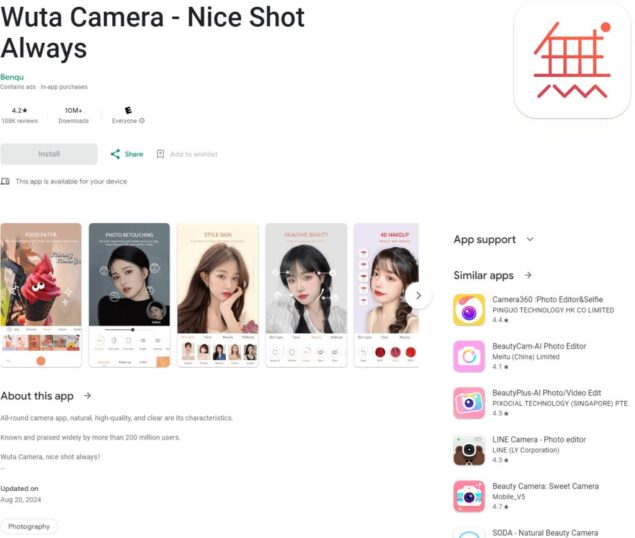Open the Realtime Beauty screenshot
Image resolution: width=635 pixels, height=538 pixels.
click(306, 295)
